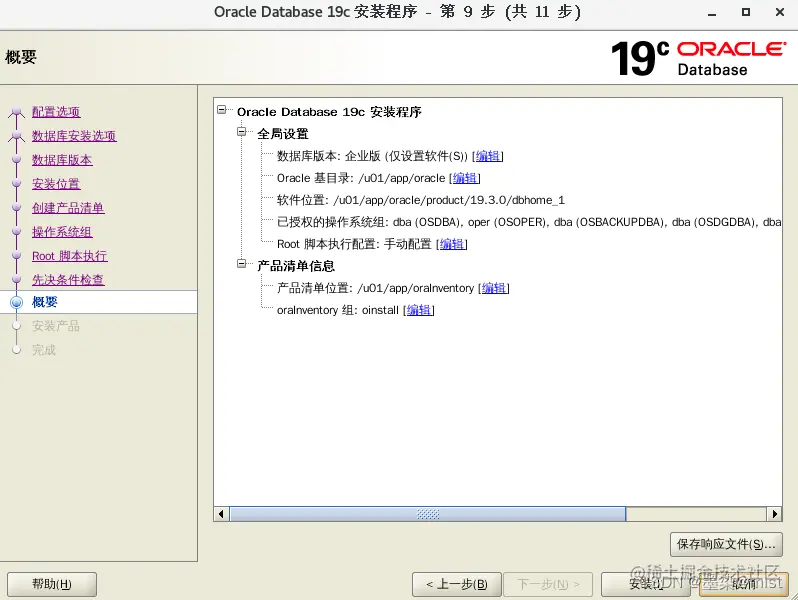Open 创建产品清单 step

pyautogui.click(x=68, y=208)
